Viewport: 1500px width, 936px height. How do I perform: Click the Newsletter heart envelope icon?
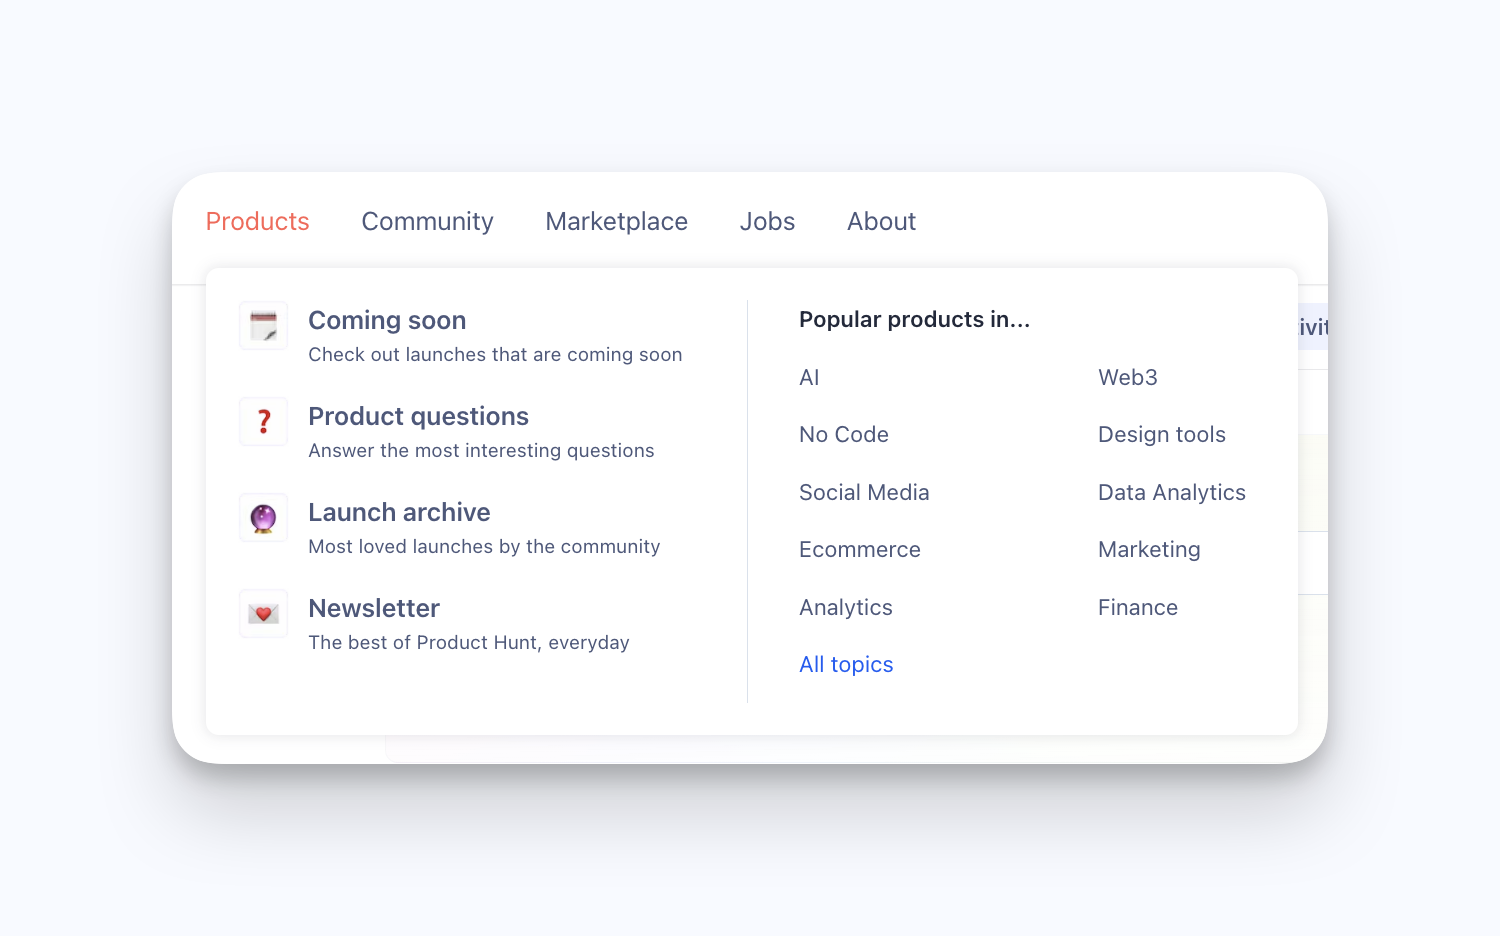click(x=263, y=614)
